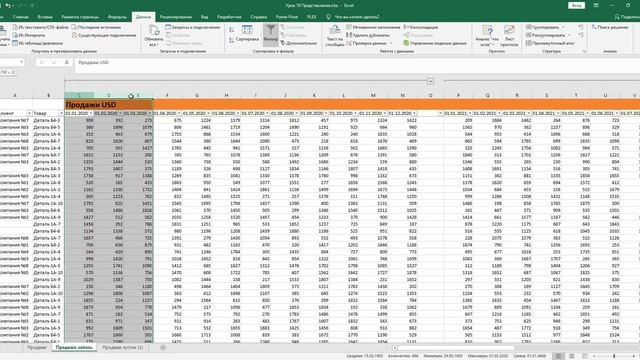Viewport: 640px width, 360px height.
Task: Sort ascending A to Z icon
Action: tap(231, 30)
